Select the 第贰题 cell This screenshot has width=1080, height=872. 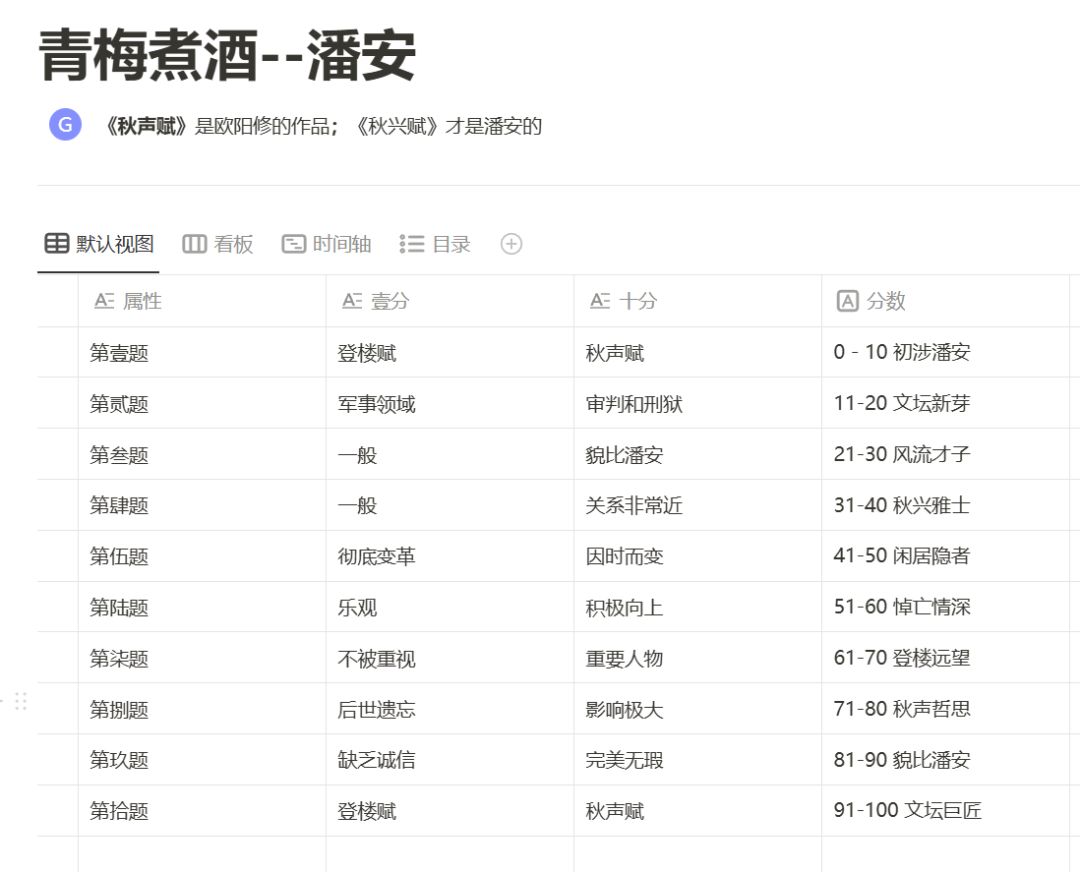pos(202,404)
